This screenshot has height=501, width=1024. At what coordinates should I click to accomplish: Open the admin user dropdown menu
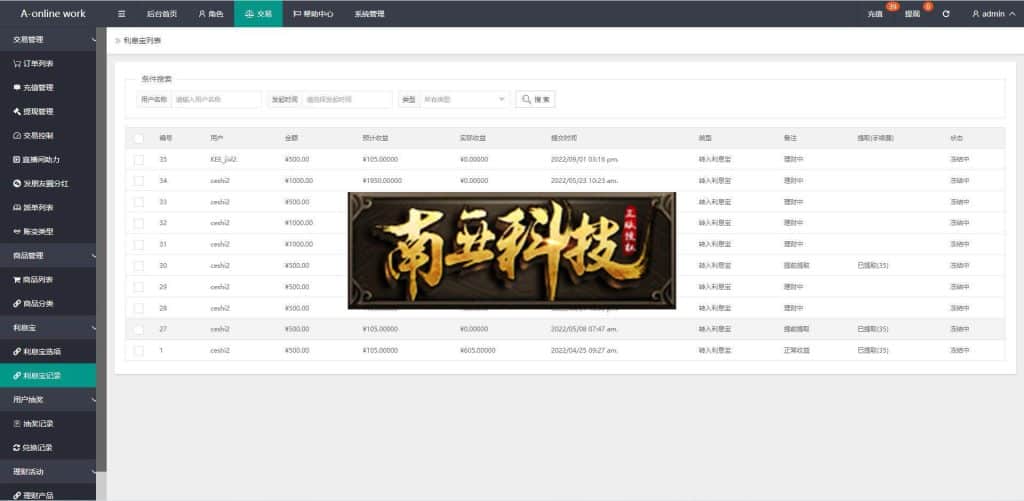click(993, 14)
